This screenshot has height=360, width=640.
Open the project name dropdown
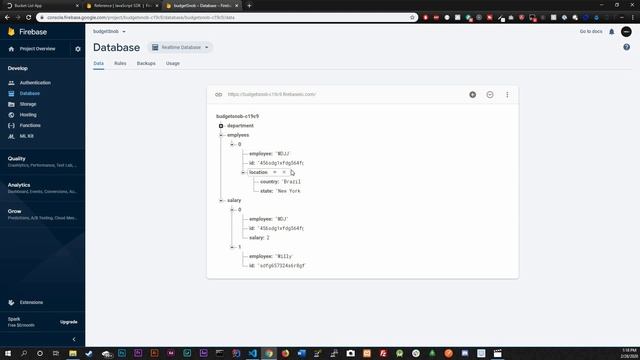click(109, 31)
